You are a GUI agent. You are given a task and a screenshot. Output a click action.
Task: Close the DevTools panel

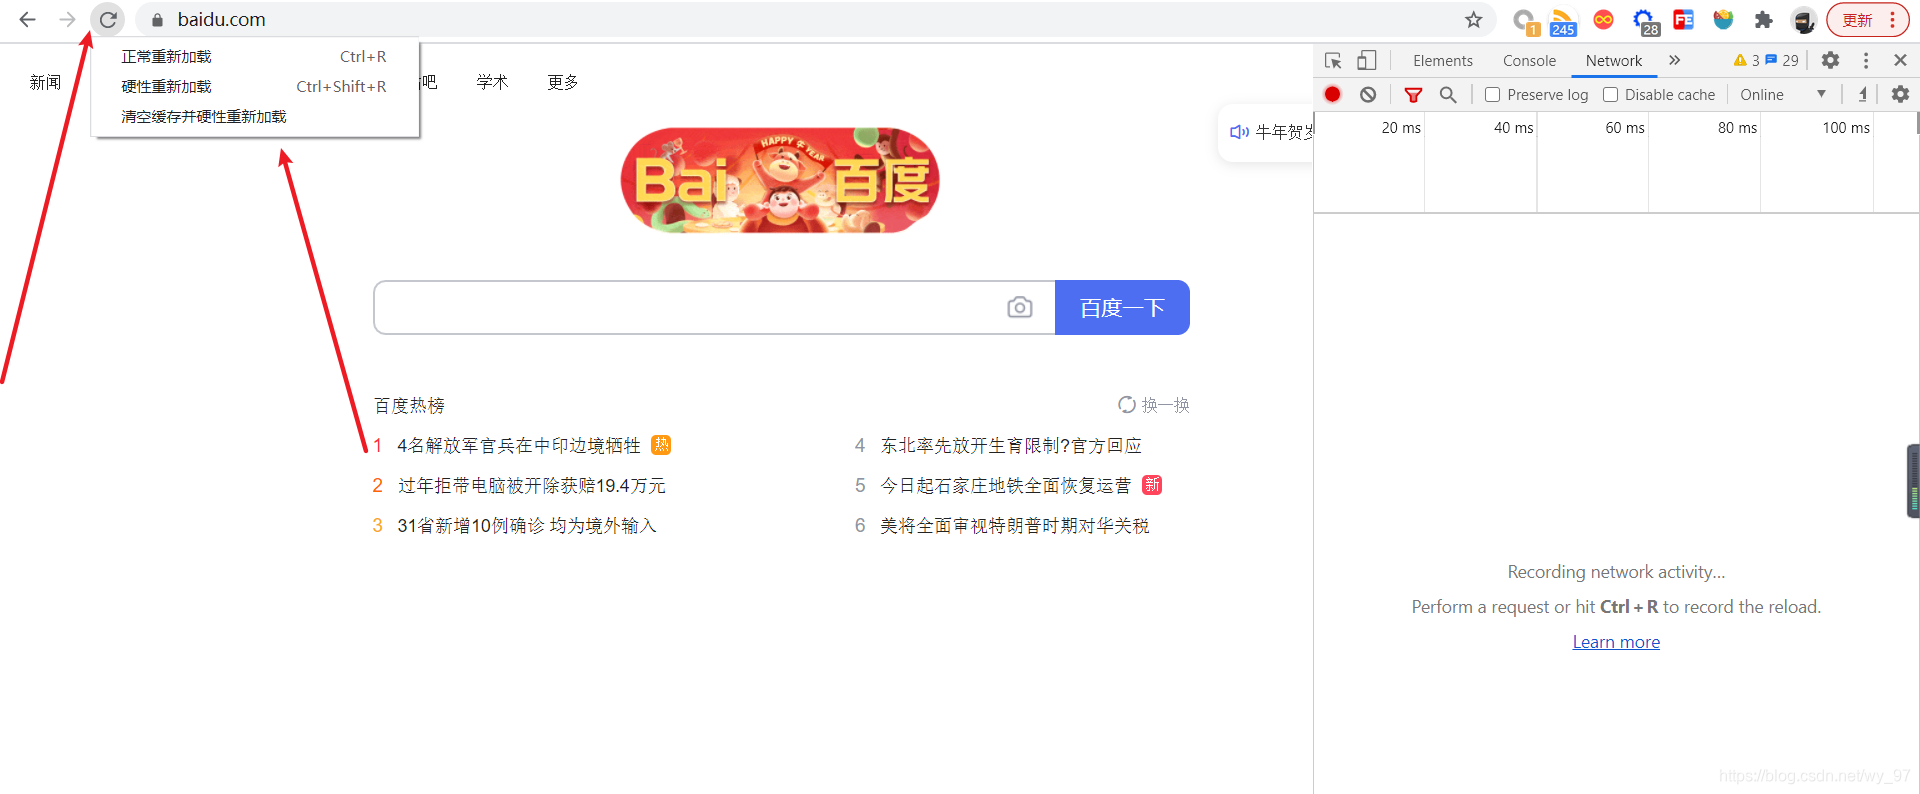pos(1900,61)
